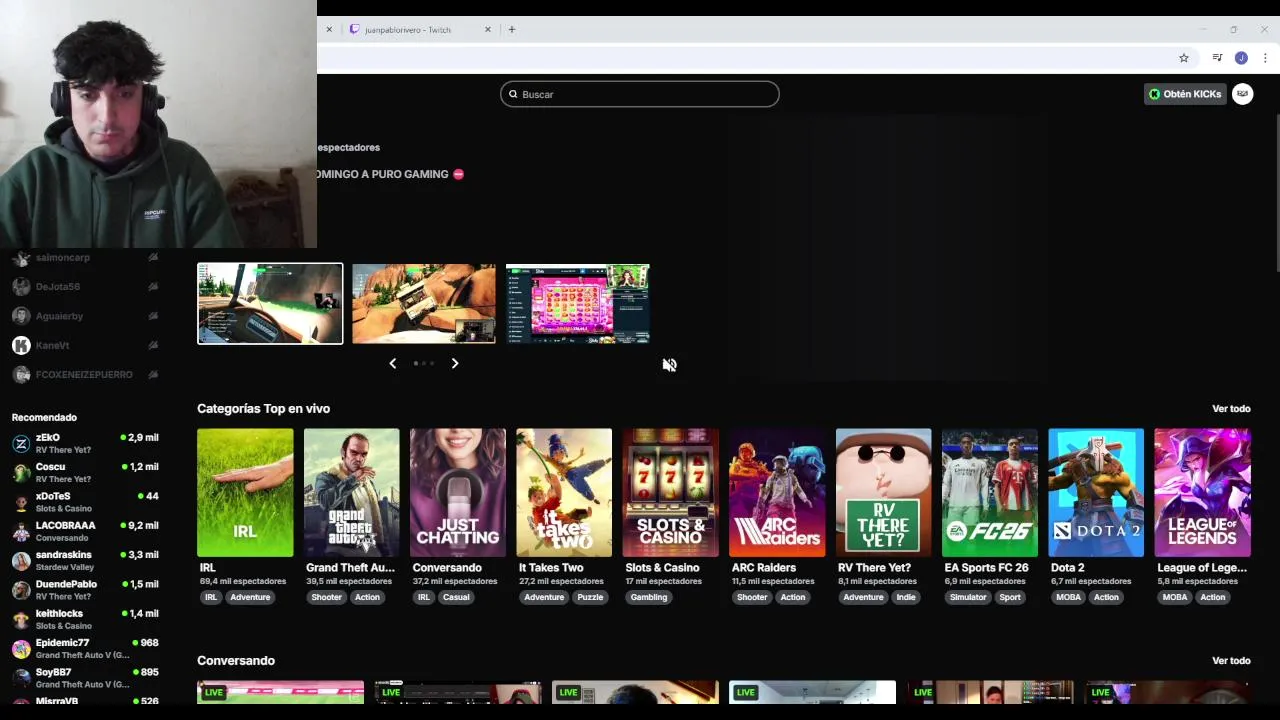Open Aguaierby offline channel avatar

(21, 316)
